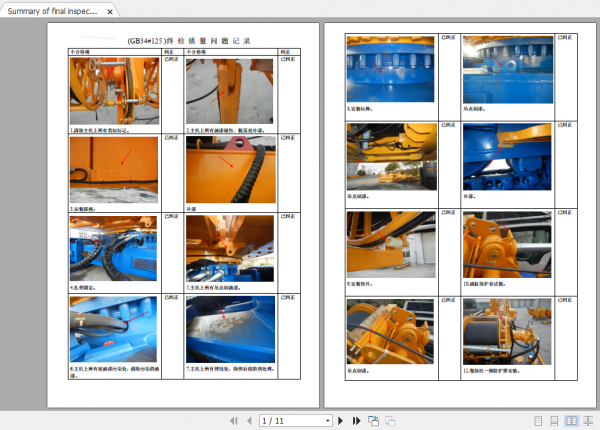
Task: Click the photo above caption 9 on right page
Action: pos(391,244)
